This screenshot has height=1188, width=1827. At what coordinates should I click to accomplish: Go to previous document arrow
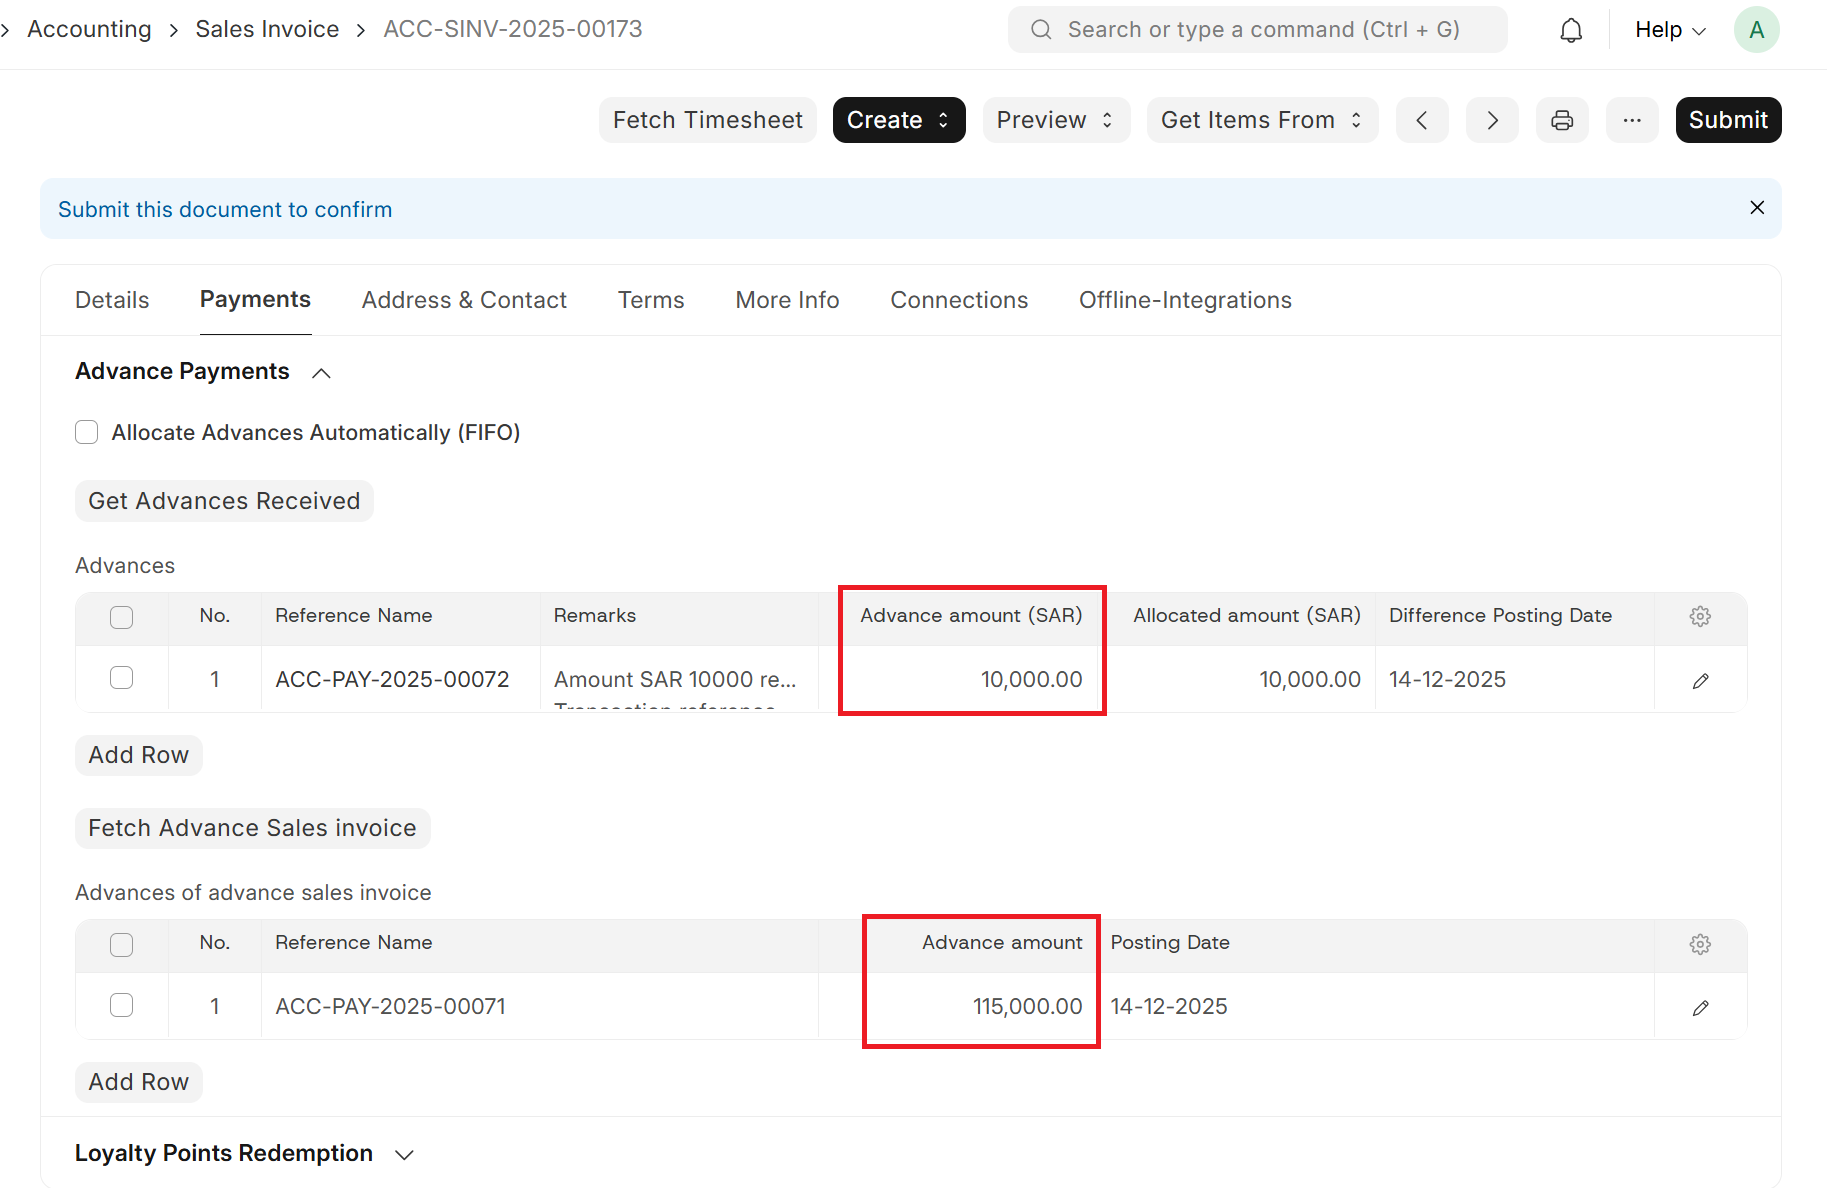(1422, 120)
